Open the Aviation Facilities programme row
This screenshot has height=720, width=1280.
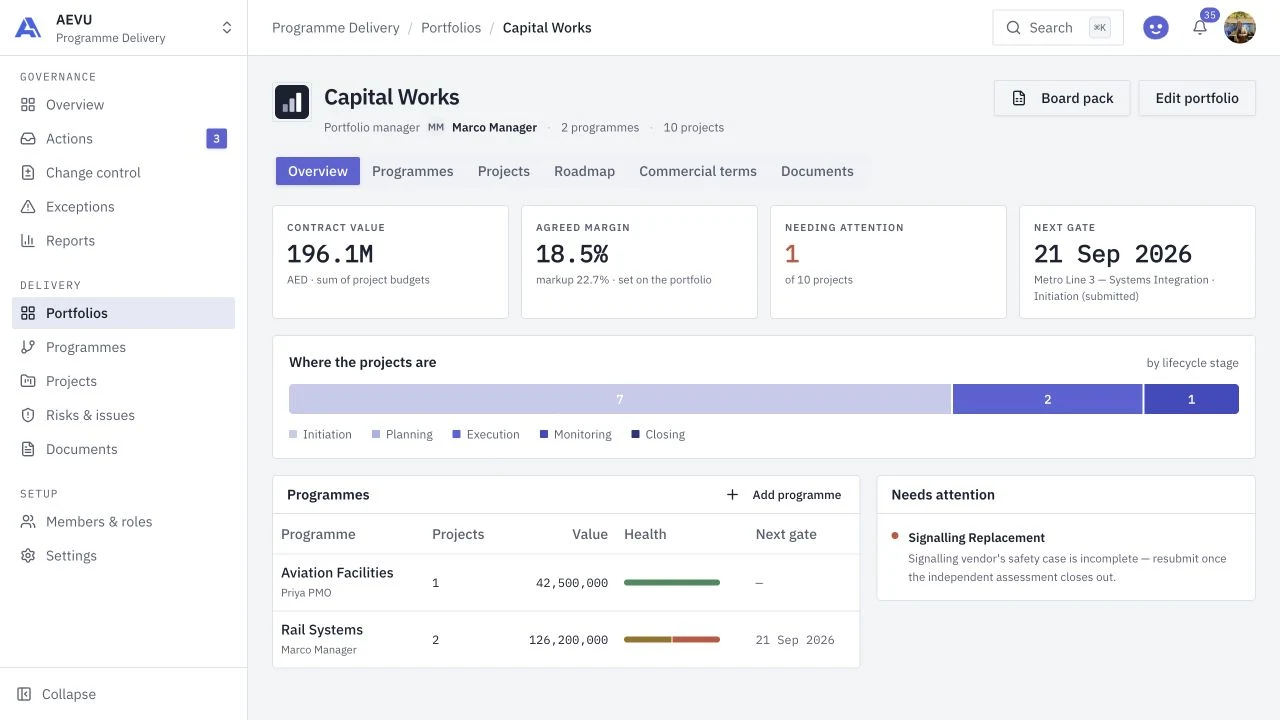coord(566,583)
